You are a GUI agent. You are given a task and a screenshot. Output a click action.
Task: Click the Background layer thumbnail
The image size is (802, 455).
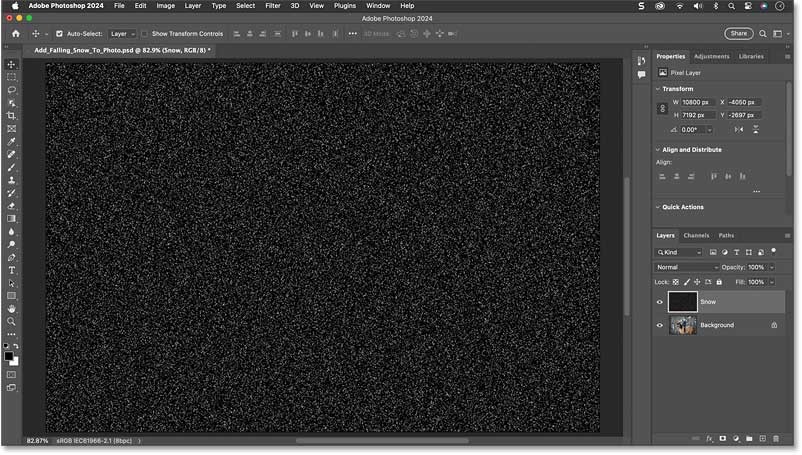(682, 325)
